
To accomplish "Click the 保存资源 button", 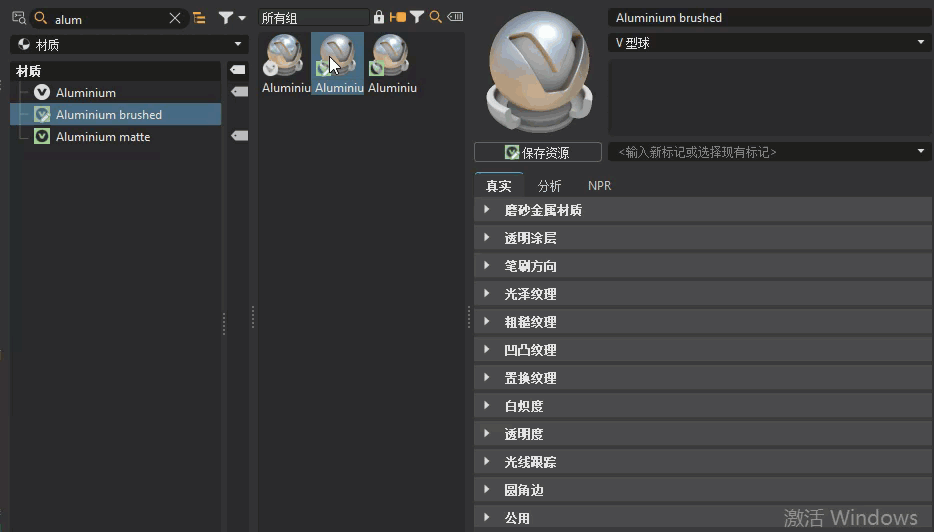I will pyautogui.click(x=538, y=153).
